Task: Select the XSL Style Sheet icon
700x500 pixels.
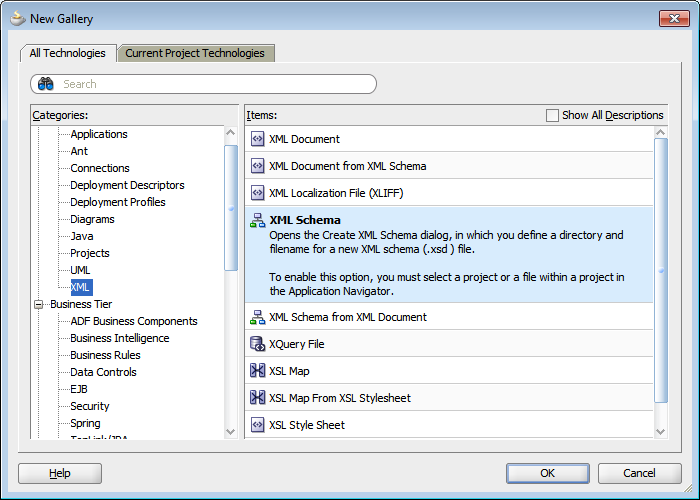Action: 258,425
